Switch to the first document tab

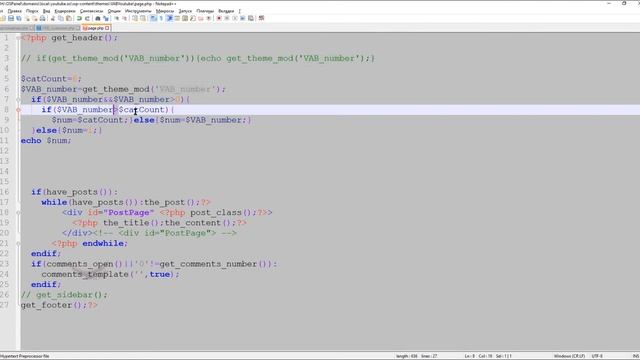click(14, 28)
